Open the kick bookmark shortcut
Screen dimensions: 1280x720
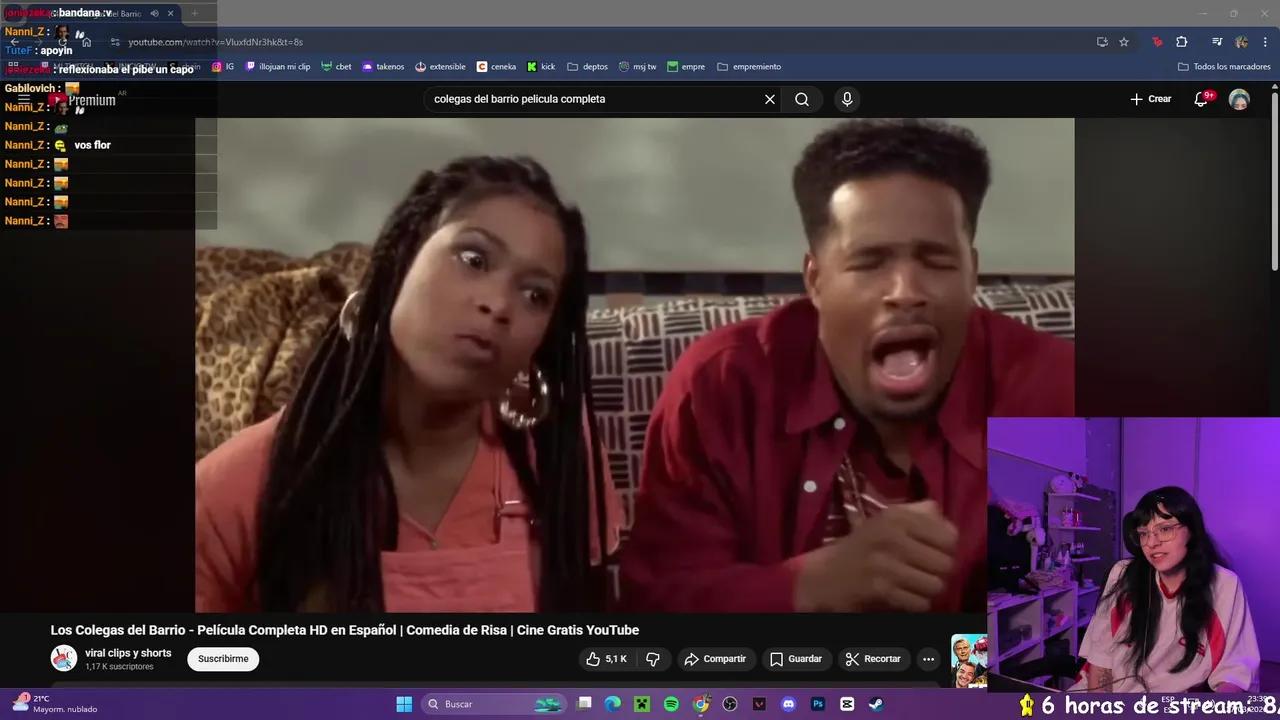pyautogui.click(x=541, y=66)
